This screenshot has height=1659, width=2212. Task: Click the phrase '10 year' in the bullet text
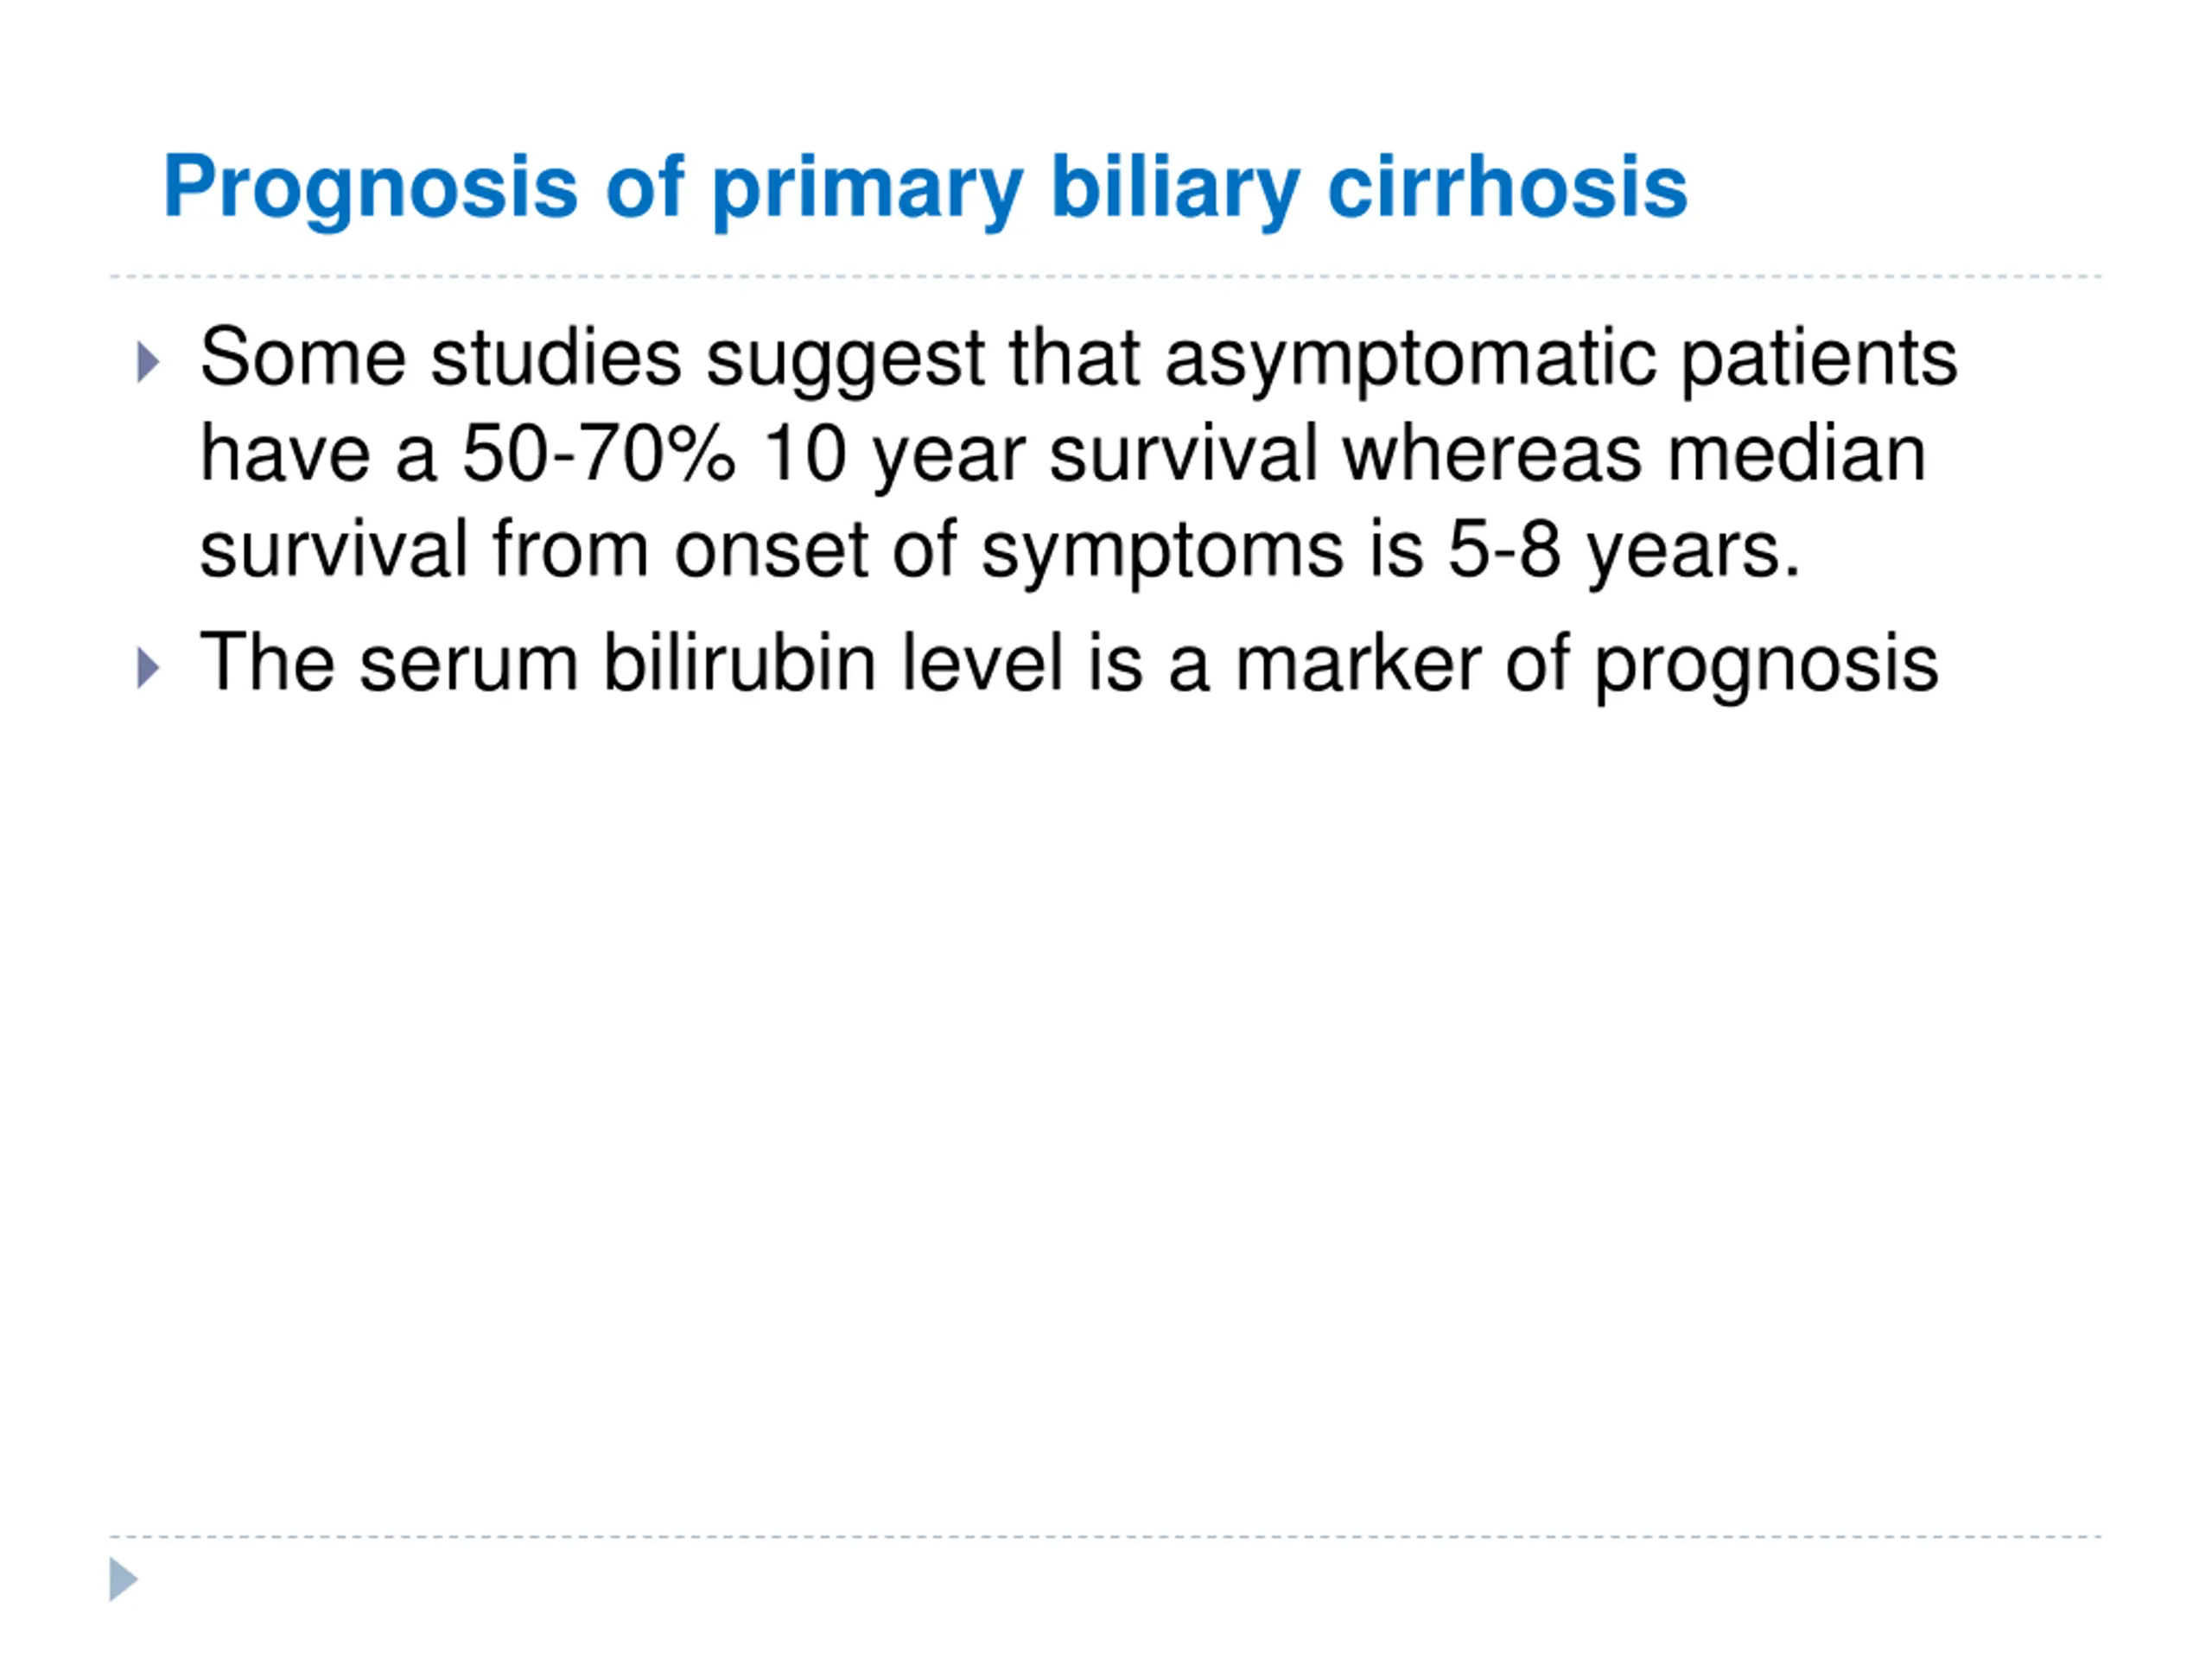(894, 458)
